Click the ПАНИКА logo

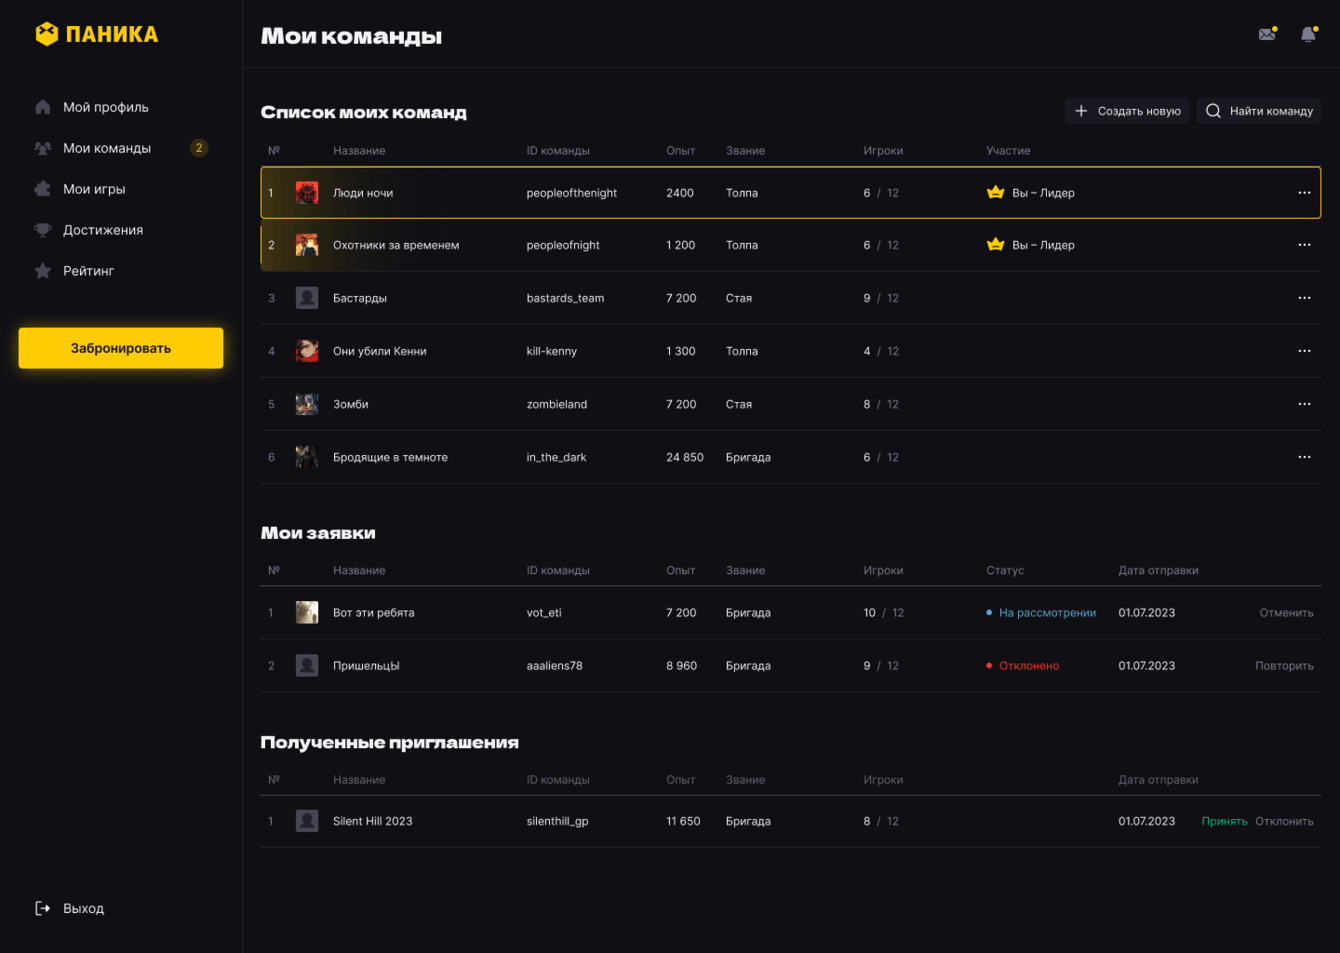(97, 34)
